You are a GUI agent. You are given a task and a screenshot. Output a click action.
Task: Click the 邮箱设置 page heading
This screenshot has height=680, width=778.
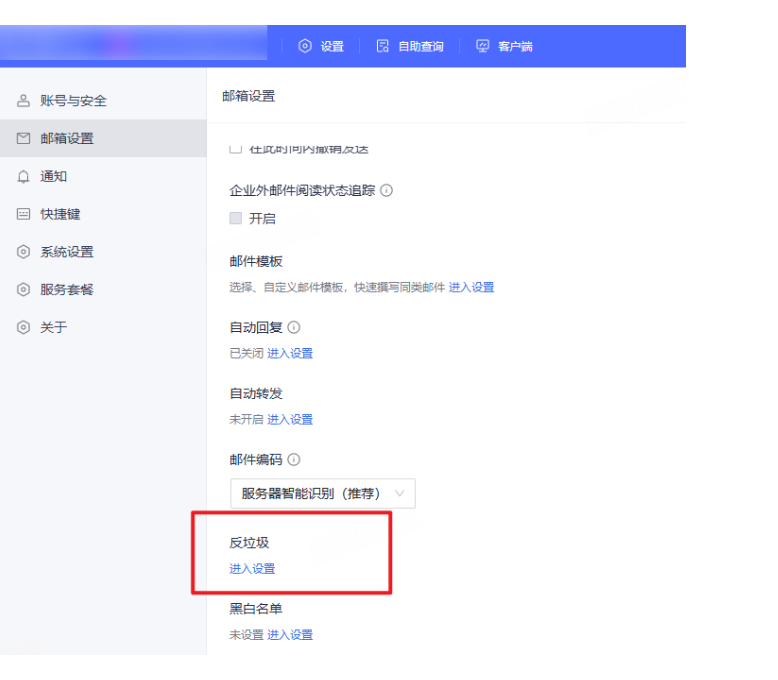[x=249, y=96]
